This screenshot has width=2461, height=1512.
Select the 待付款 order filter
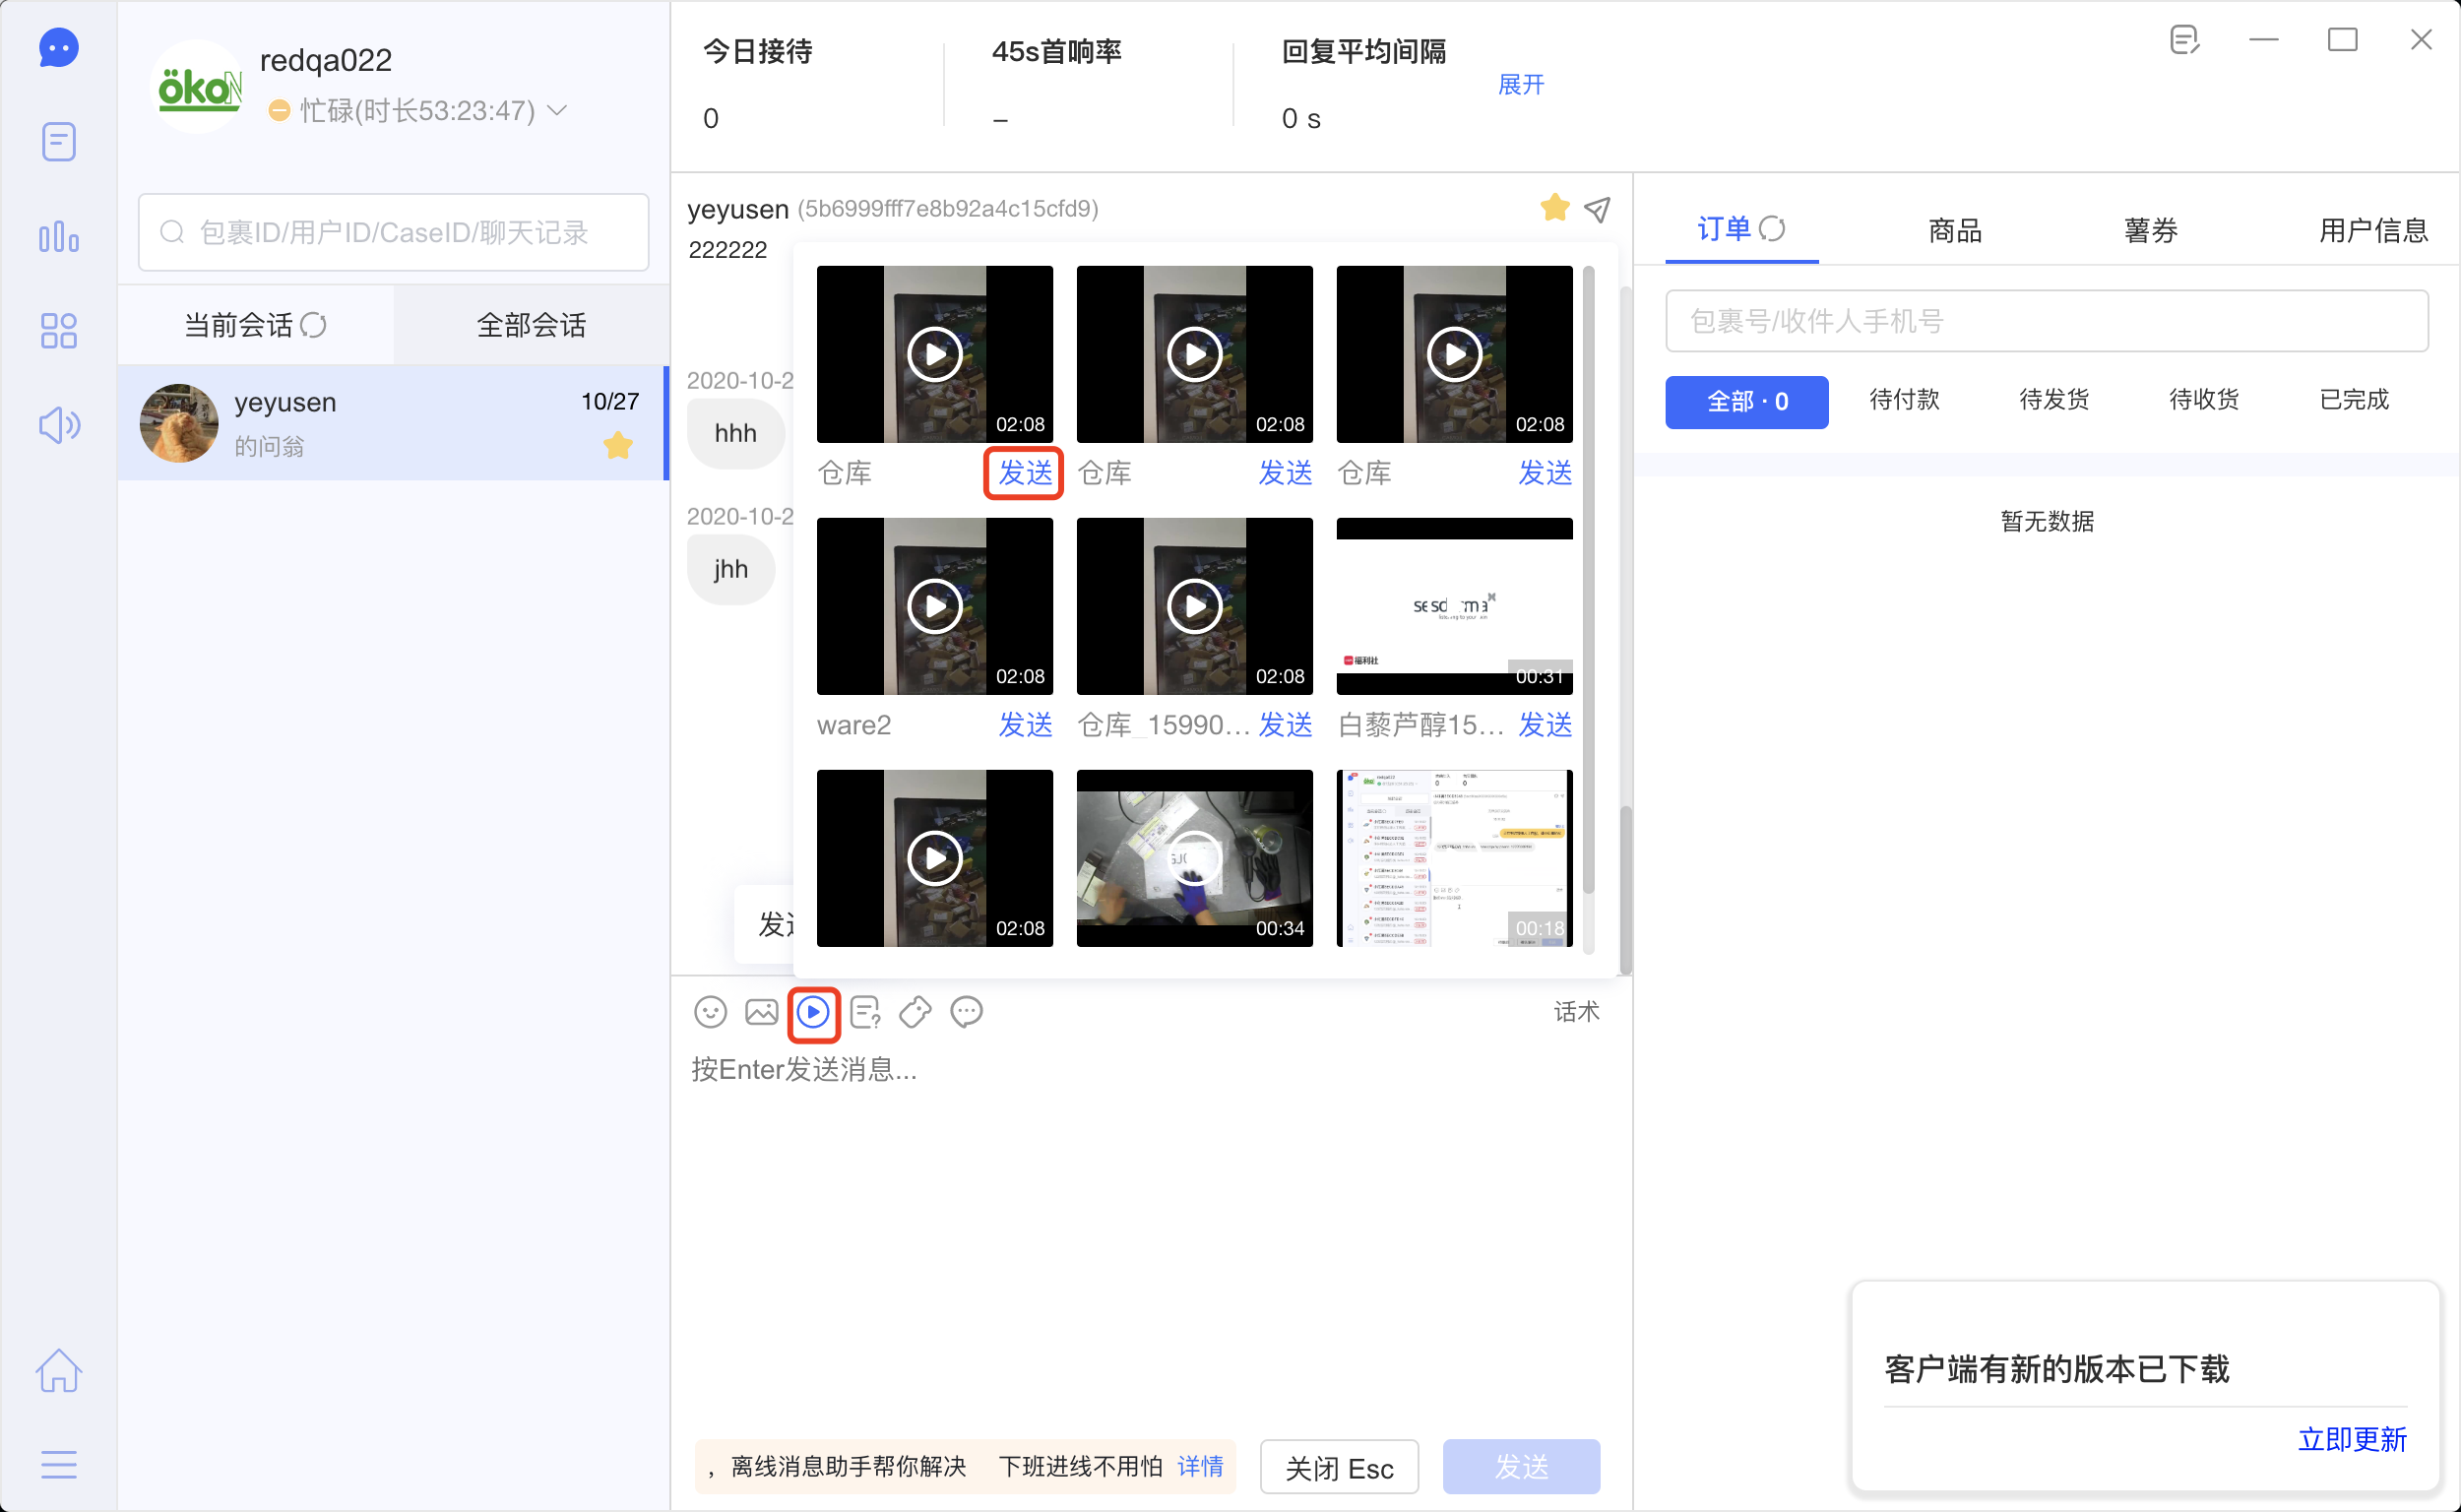click(x=1904, y=400)
